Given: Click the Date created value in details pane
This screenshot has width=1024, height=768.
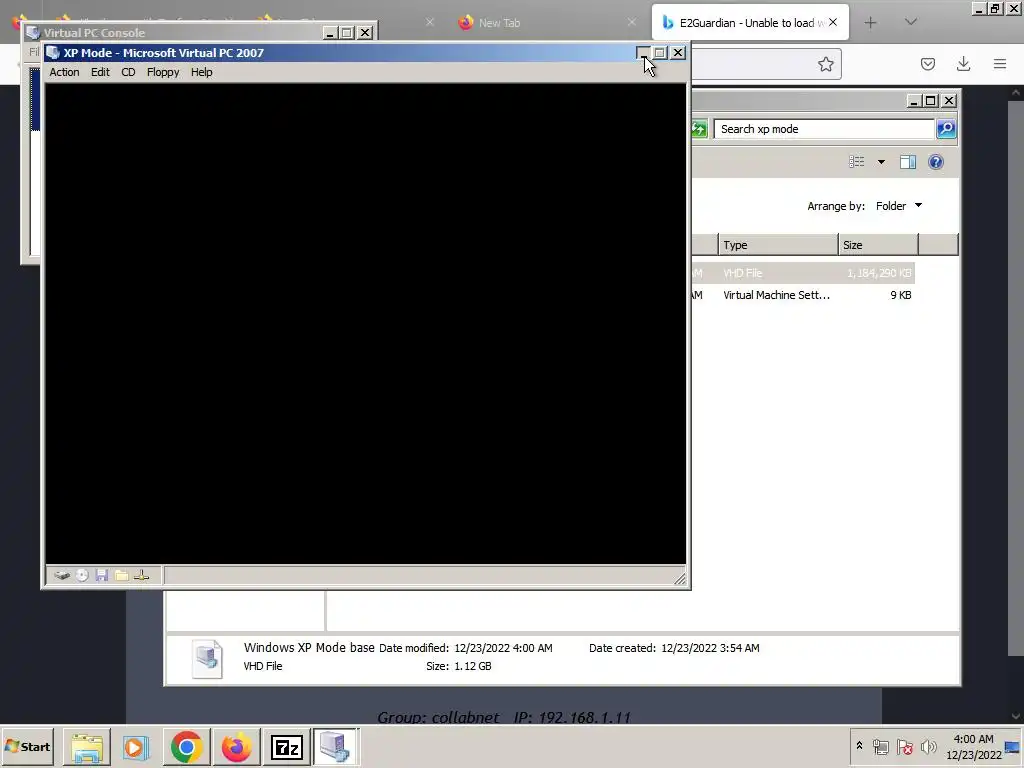Looking at the screenshot, I should pyautogui.click(x=710, y=648).
